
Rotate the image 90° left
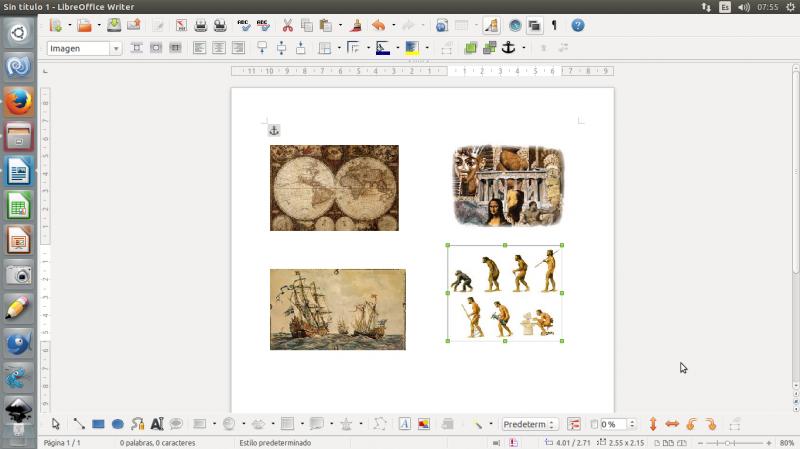(x=692, y=424)
